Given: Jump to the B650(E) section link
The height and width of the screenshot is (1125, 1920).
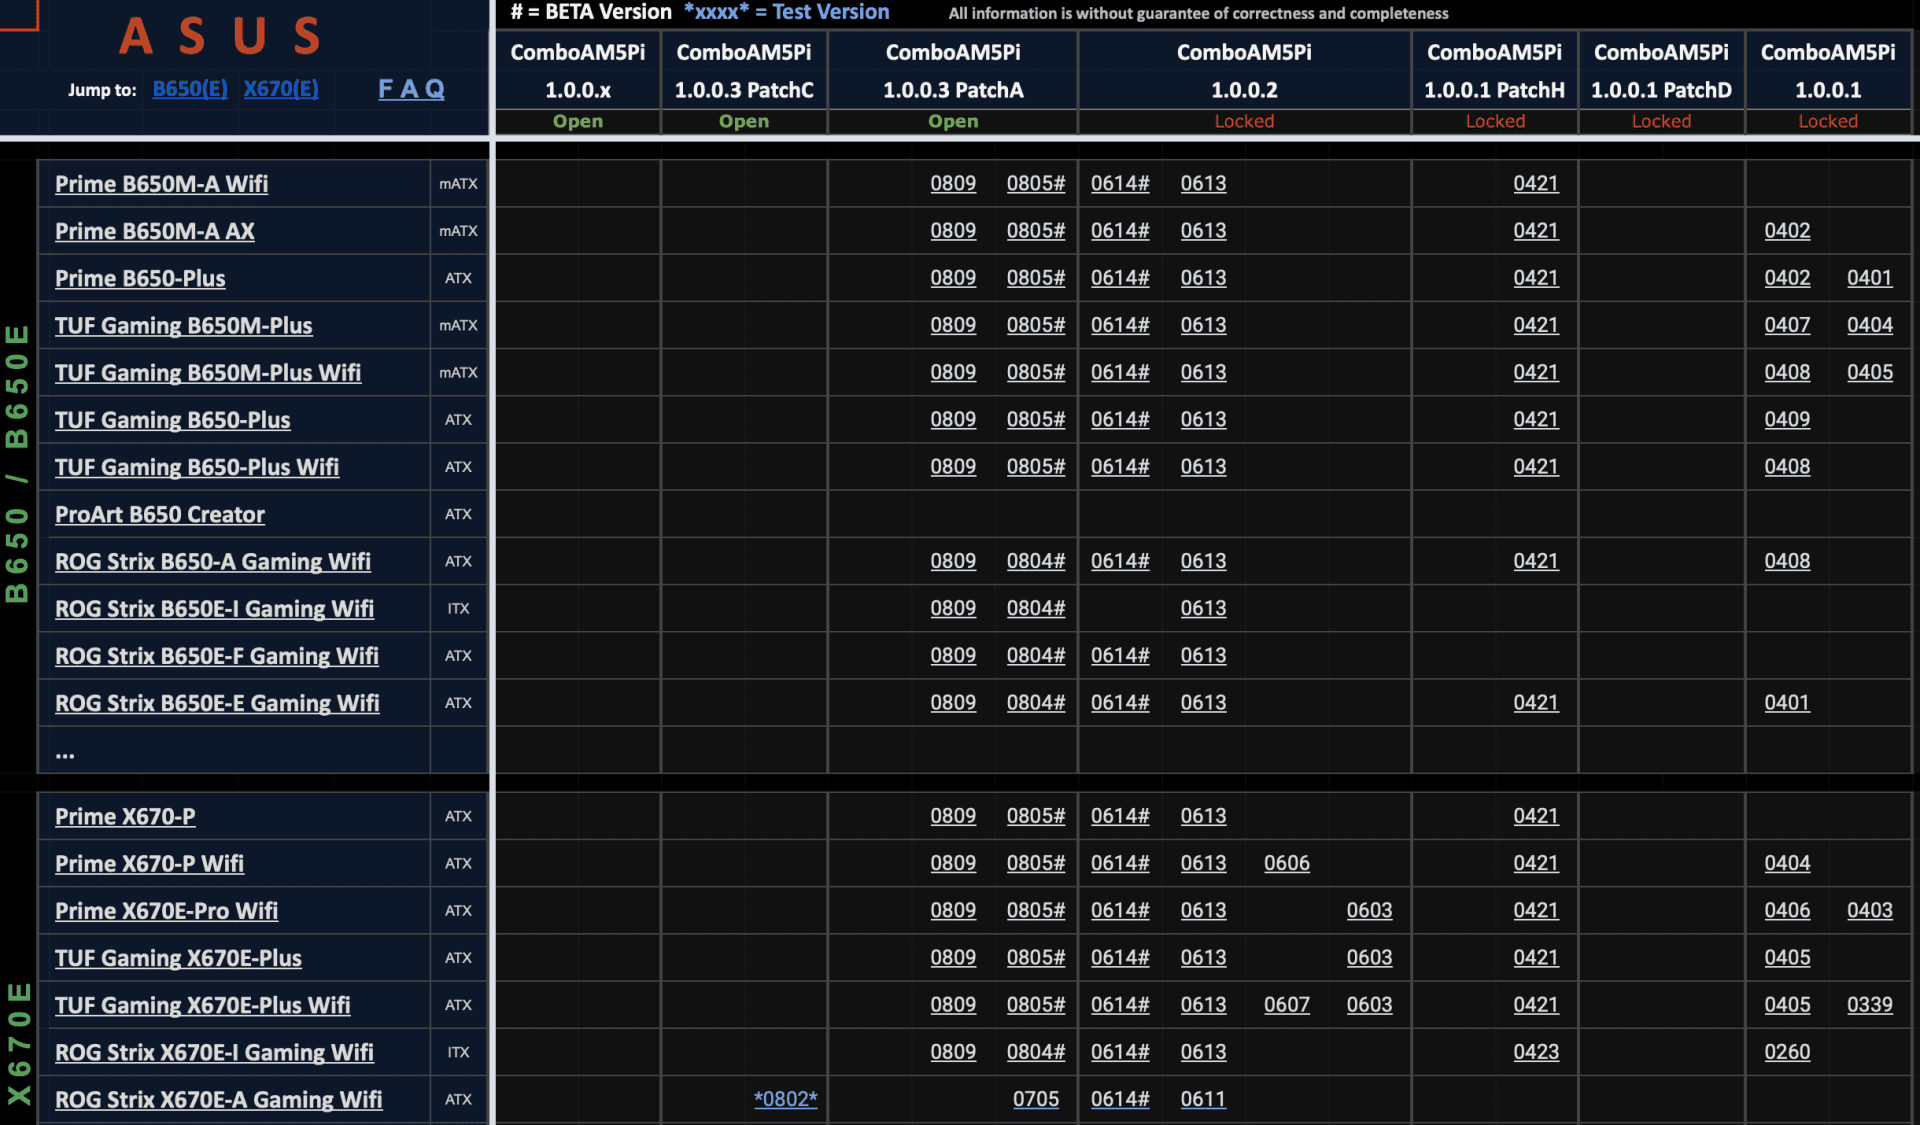Looking at the screenshot, I should tap(190, 89).
